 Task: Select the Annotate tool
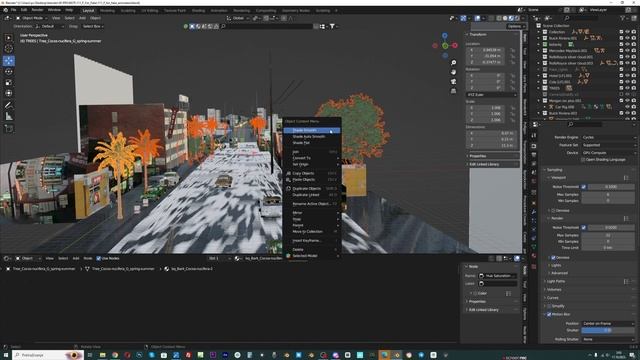coord(9,105)
